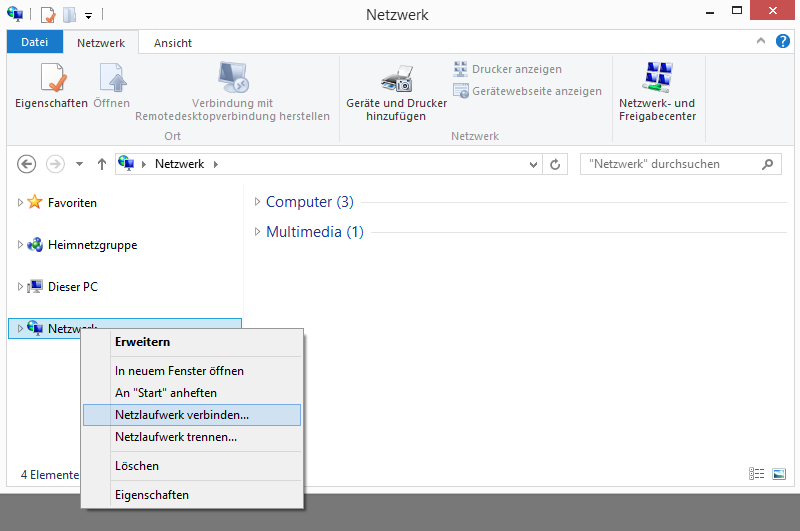
Task: Open the Quick Access Toolbar customize dropdown
Action: pyautogui.click(x=88, y=16)
